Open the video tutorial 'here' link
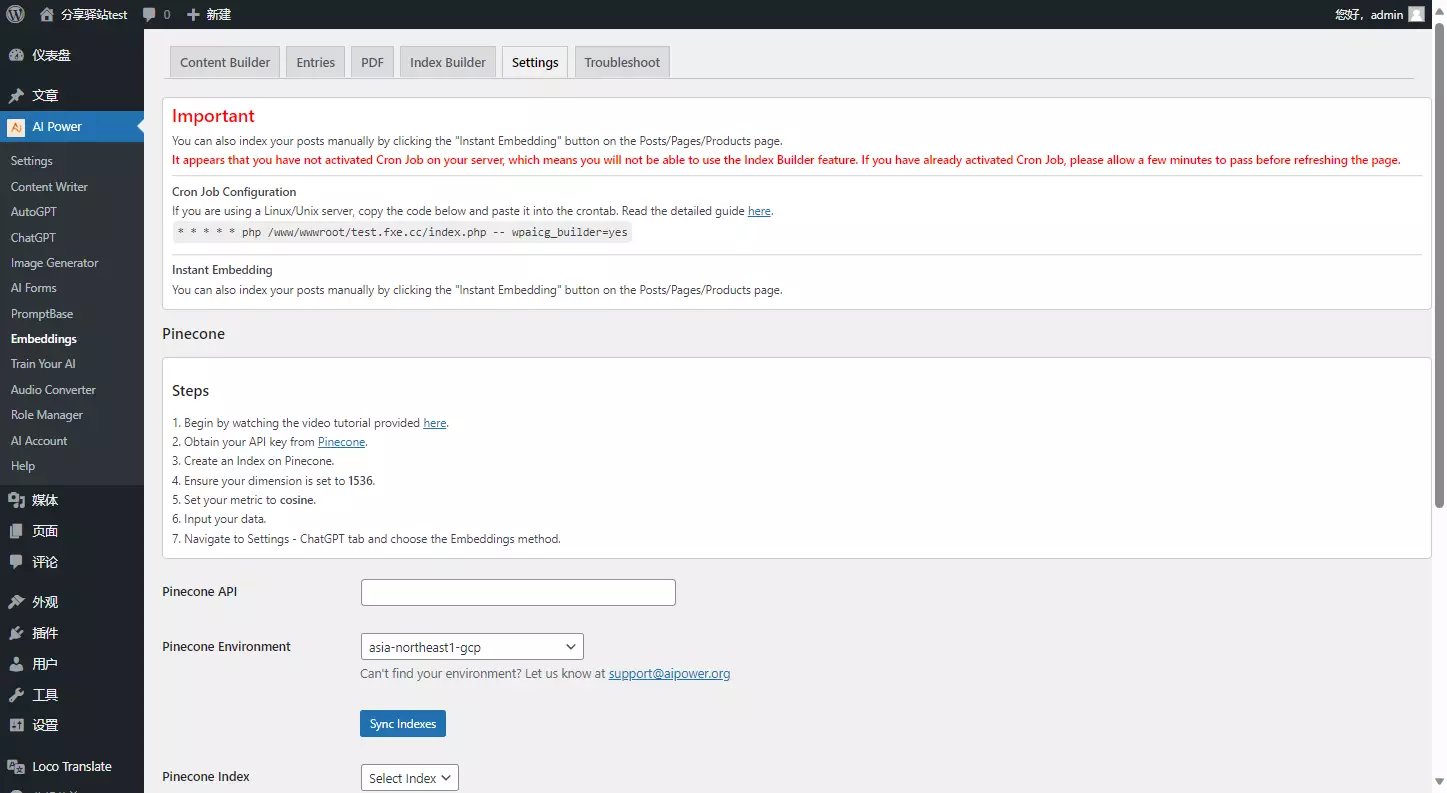This screenshot has height=793, width=1447. click(435, 423)
